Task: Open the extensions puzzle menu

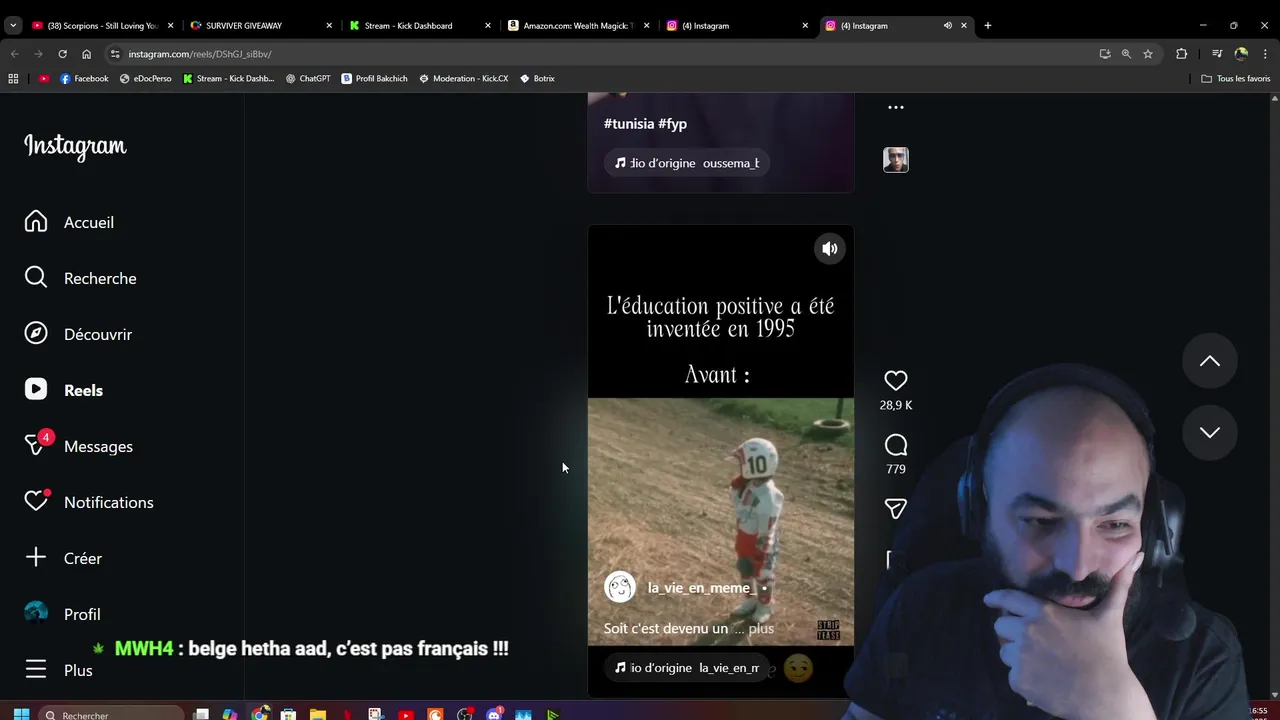Action: coord(1182,54)
